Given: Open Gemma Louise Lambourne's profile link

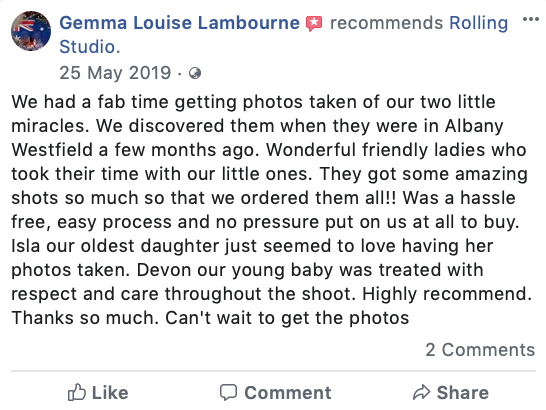Looking at the screenshot, I should 179,23.
